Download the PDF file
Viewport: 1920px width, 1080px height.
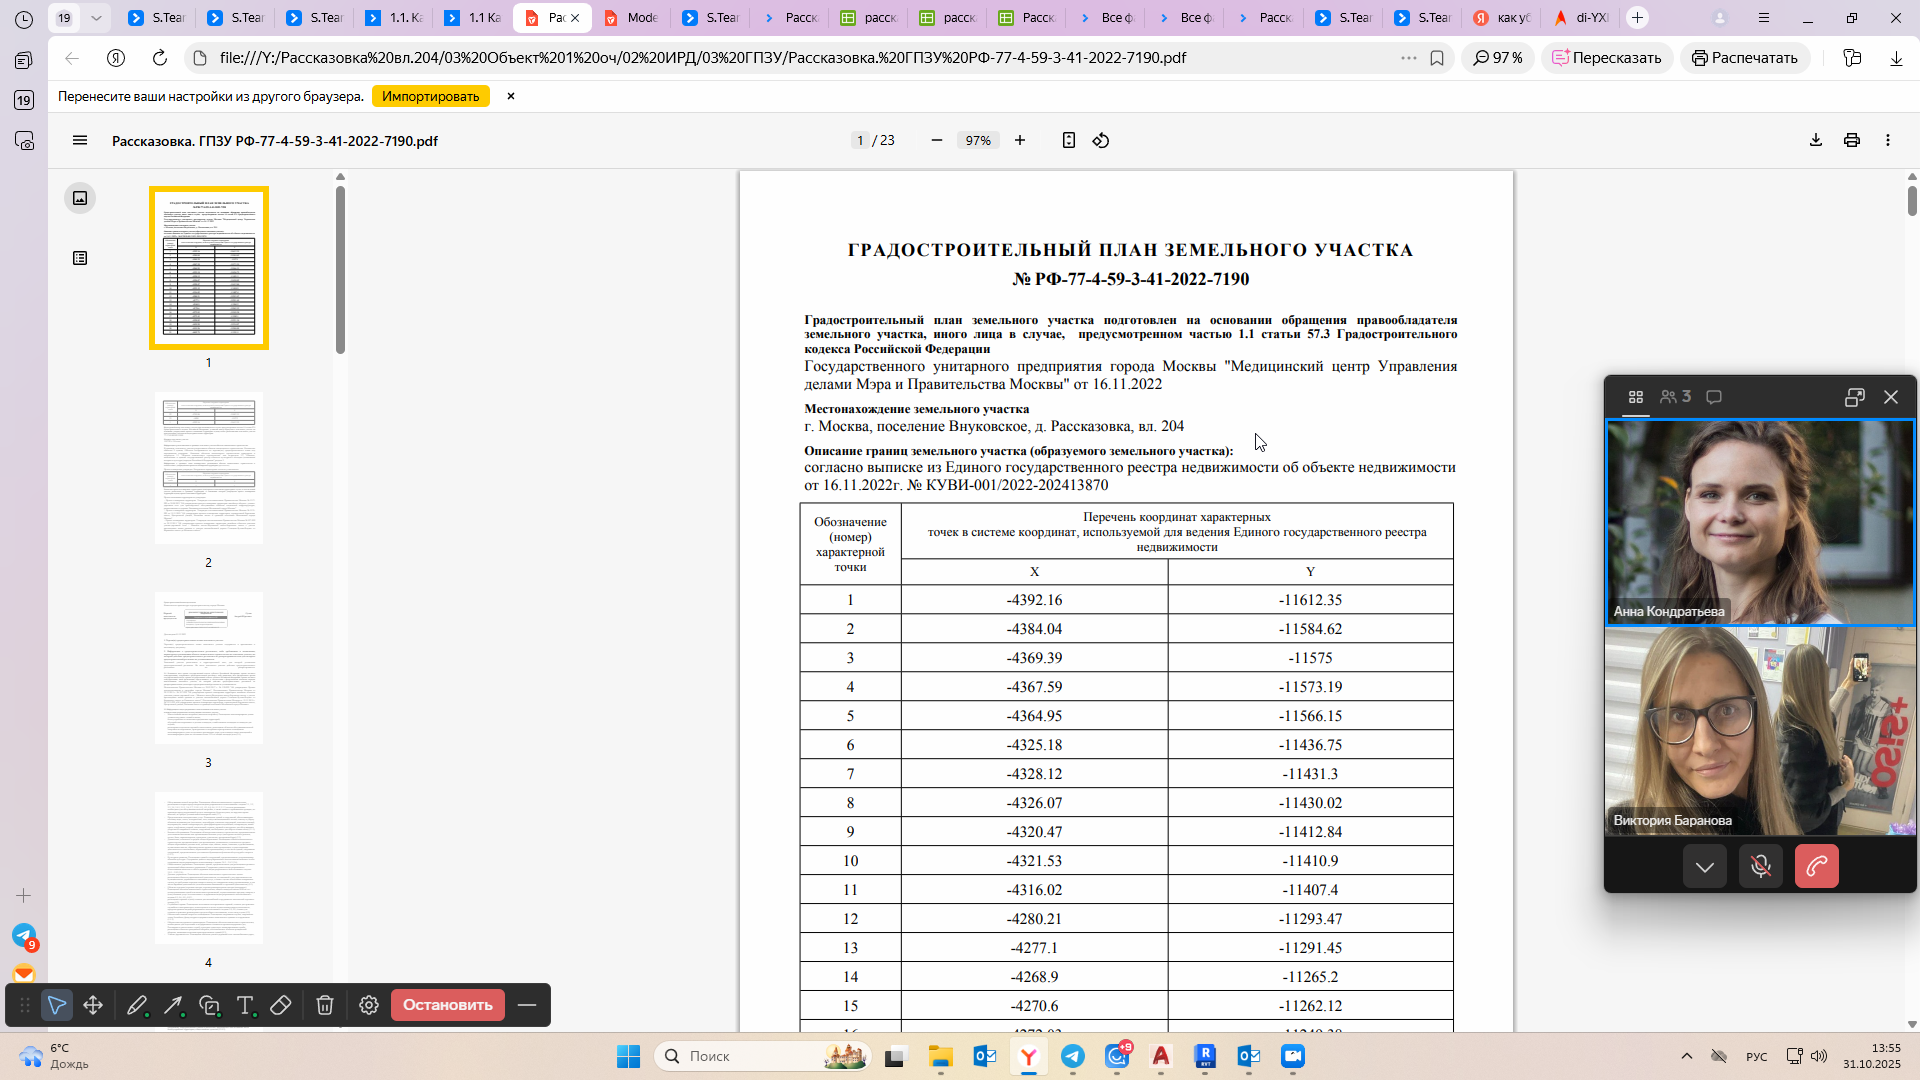pos(1816,141)
